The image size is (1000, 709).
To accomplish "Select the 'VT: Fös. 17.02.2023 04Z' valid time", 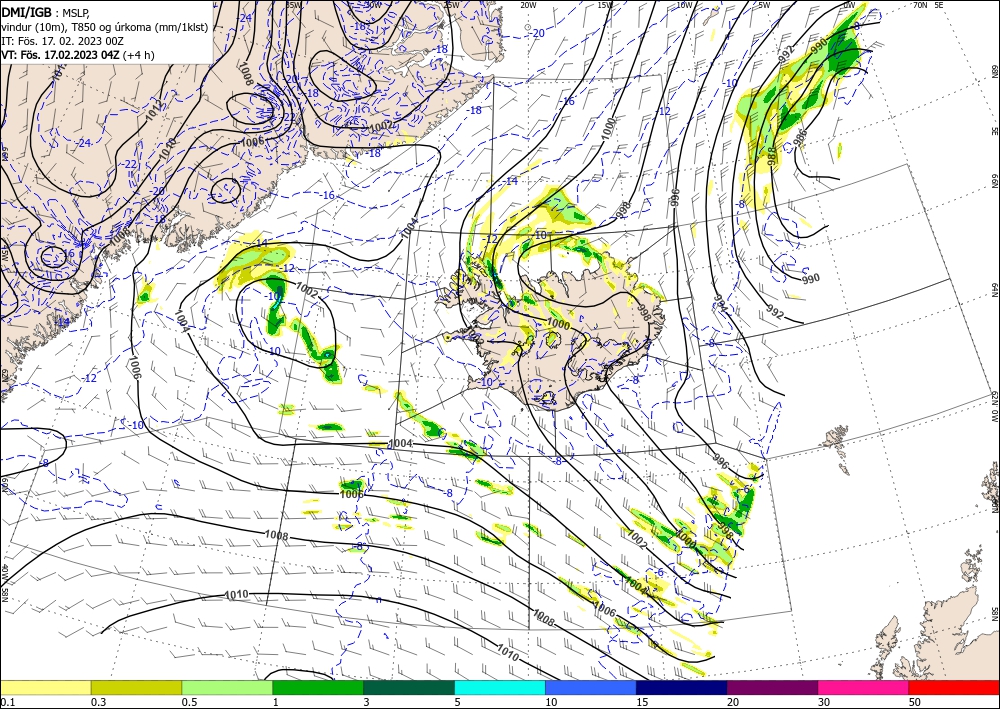I will 60,55.
